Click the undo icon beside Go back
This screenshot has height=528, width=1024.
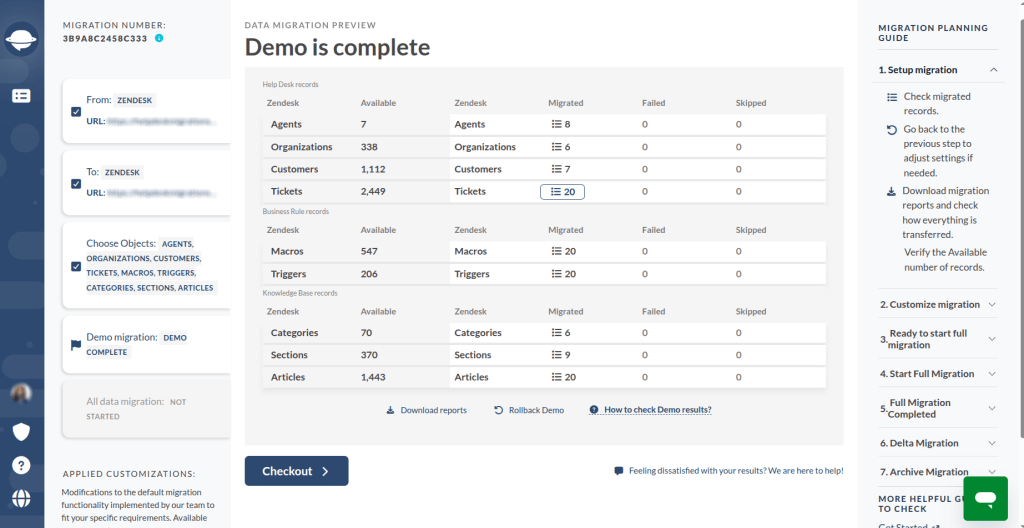pos(892,129)
